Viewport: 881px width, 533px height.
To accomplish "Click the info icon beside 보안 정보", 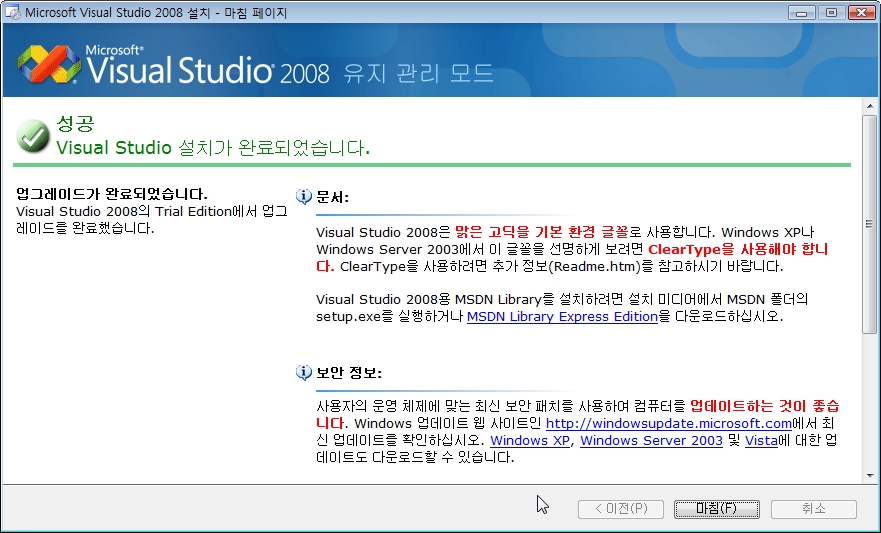I will click(304, 372).
